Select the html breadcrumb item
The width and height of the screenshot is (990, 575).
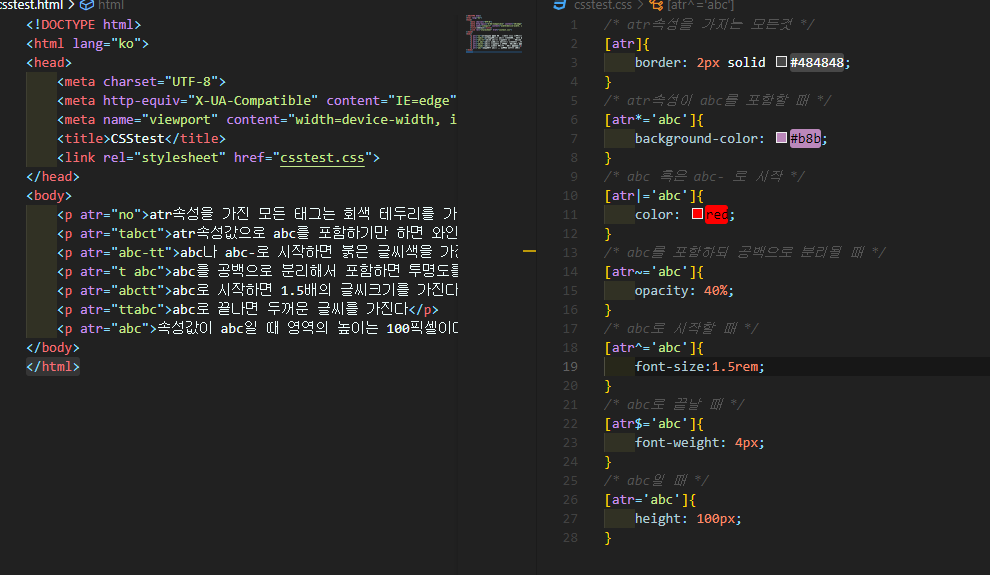tap(111, 5)
